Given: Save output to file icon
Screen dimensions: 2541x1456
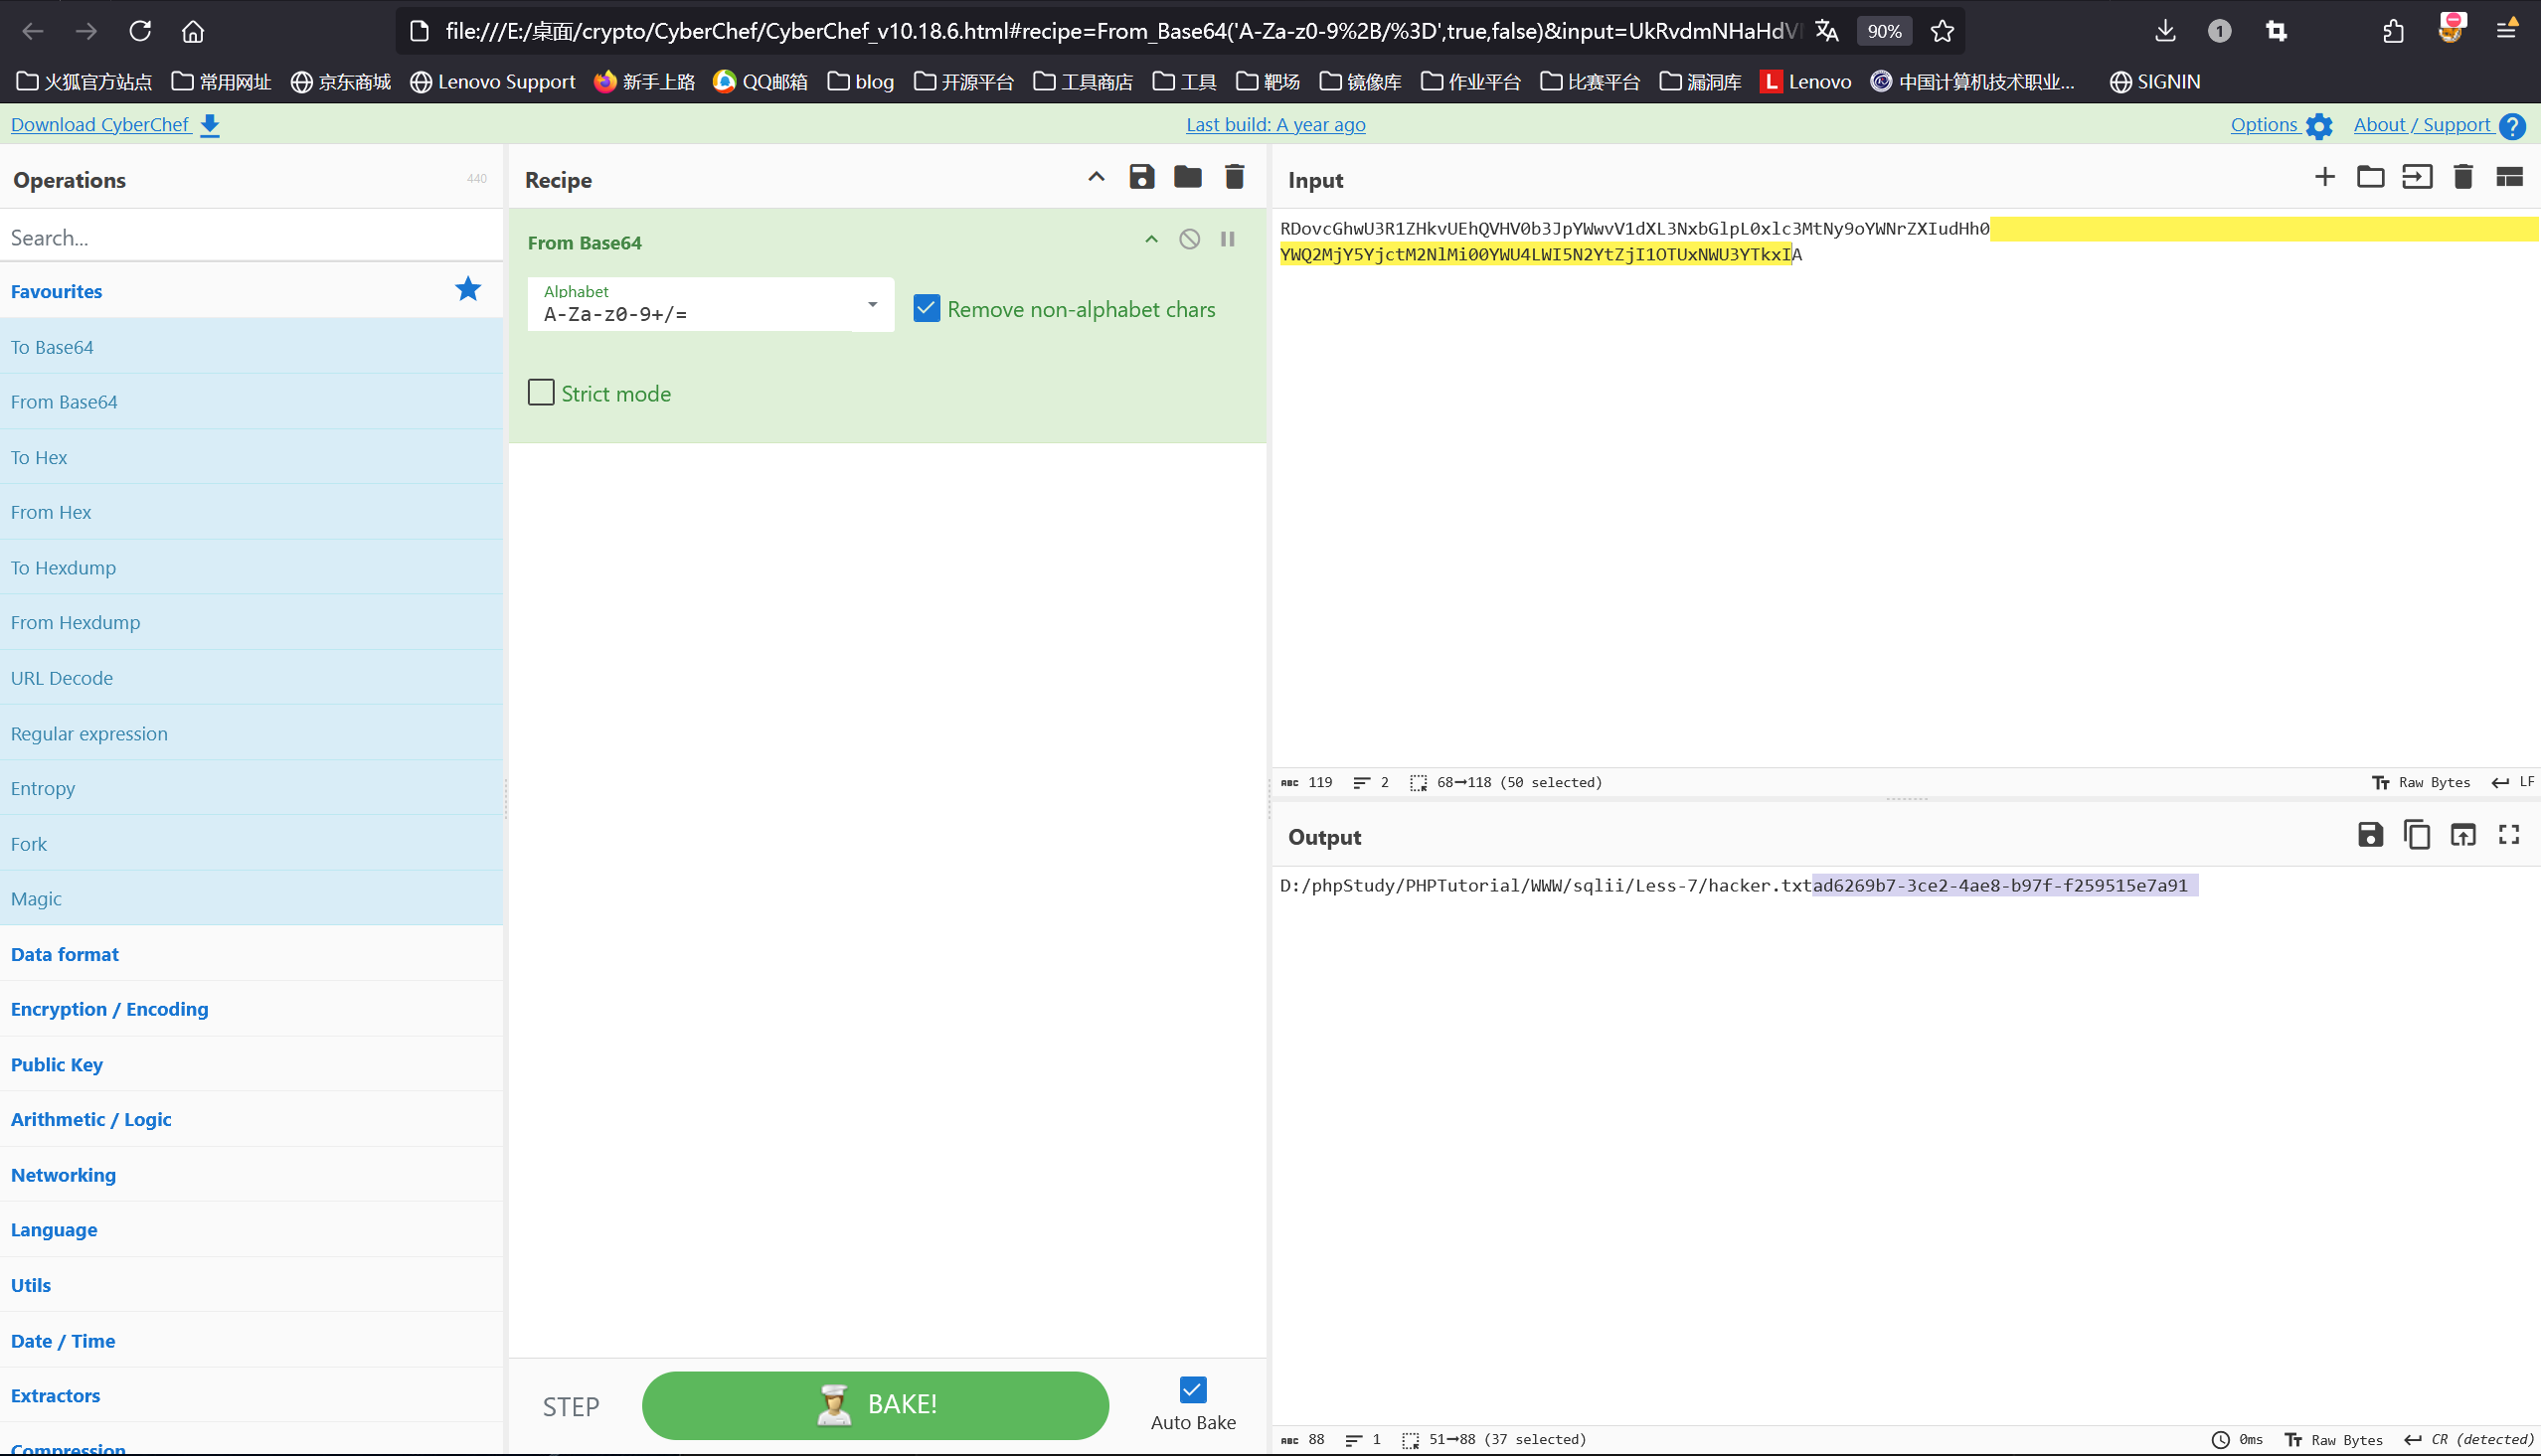Looking at the screenshot, I should [x=2369, y=835].
